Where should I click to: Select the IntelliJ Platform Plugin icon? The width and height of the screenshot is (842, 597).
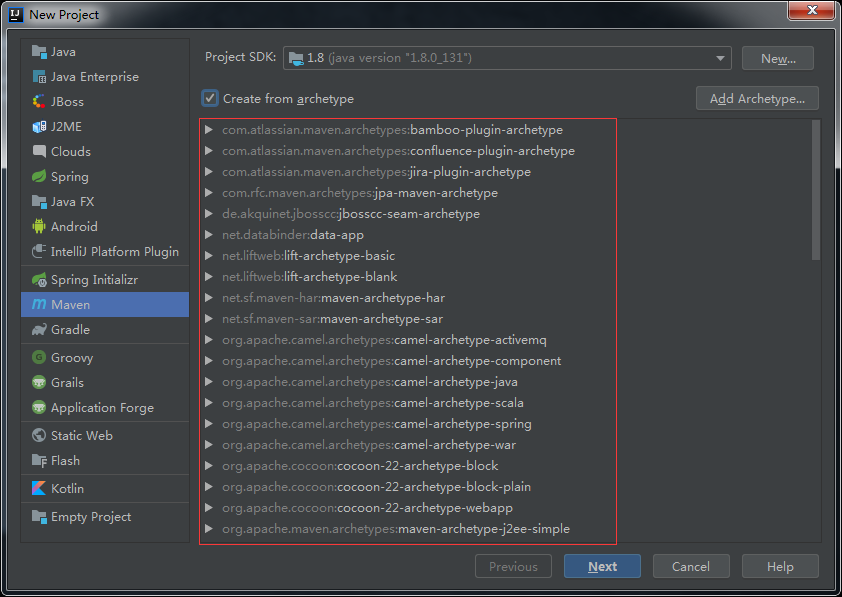[x=39, y=251]
